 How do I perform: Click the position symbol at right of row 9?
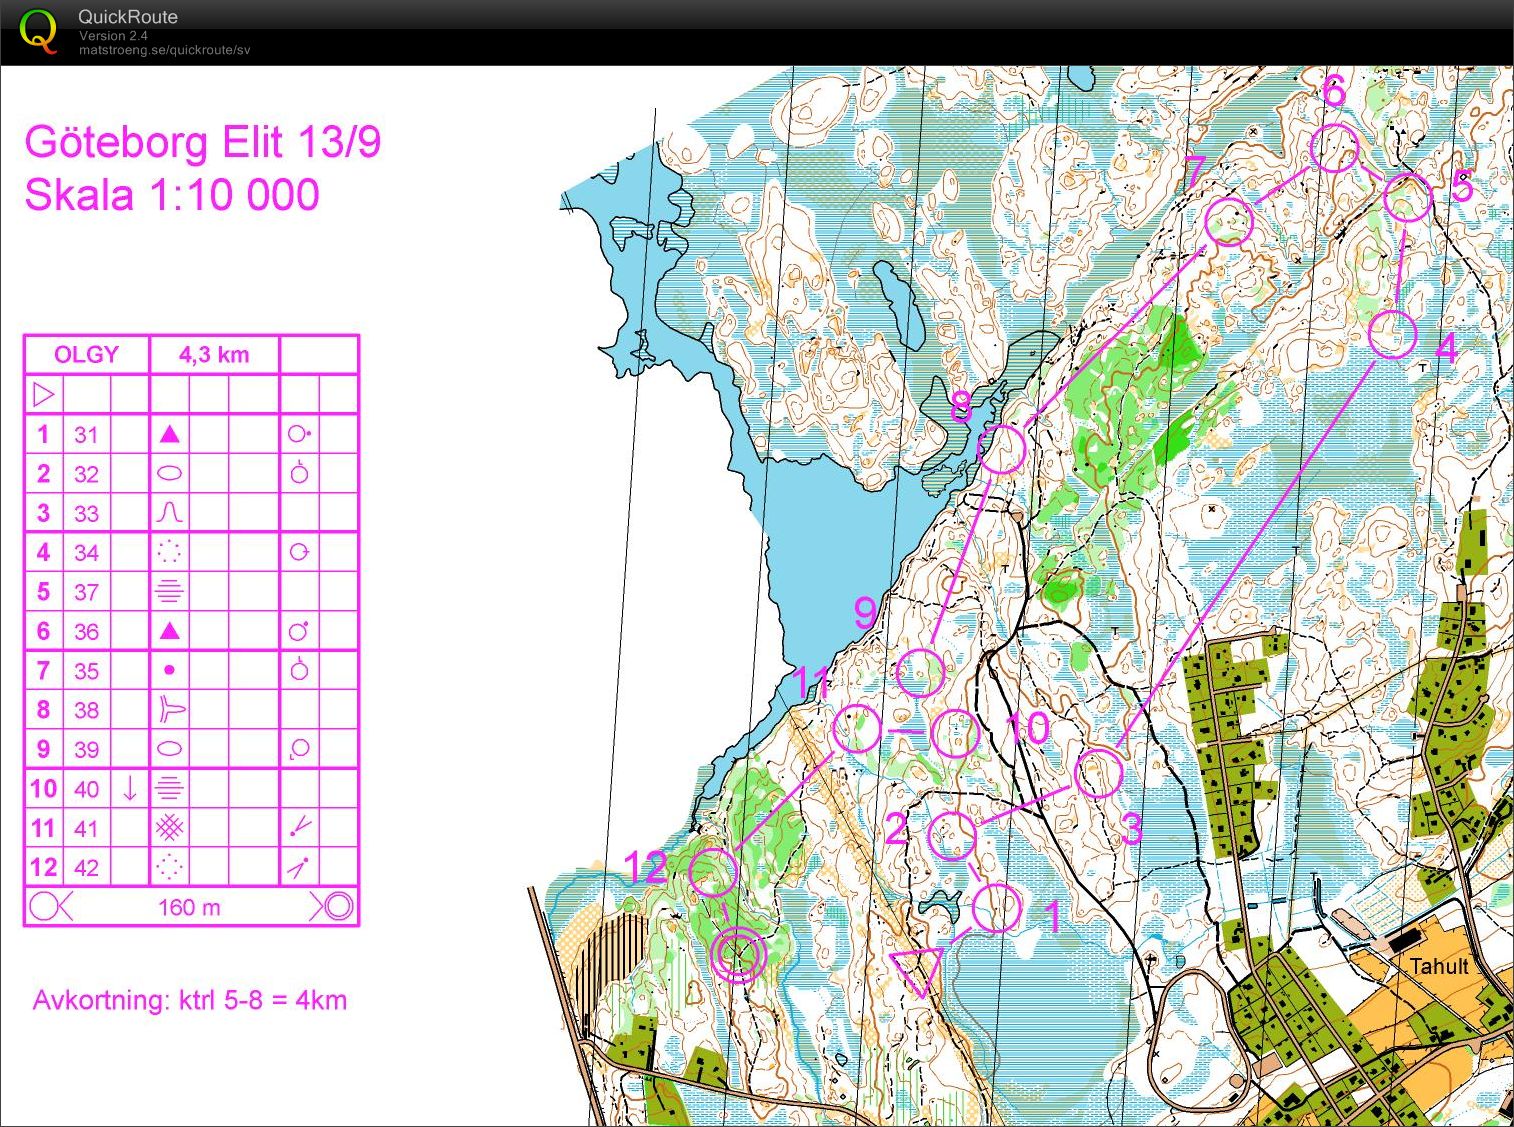(298, 749)
